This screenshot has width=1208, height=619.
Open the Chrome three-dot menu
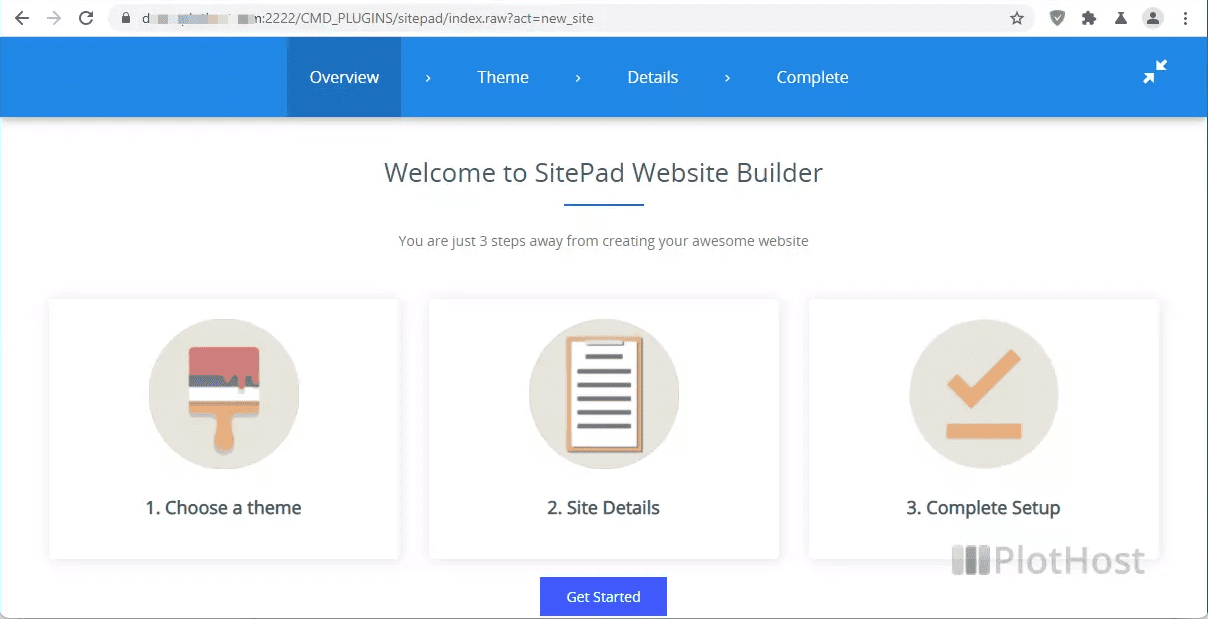coord(1186,18)
